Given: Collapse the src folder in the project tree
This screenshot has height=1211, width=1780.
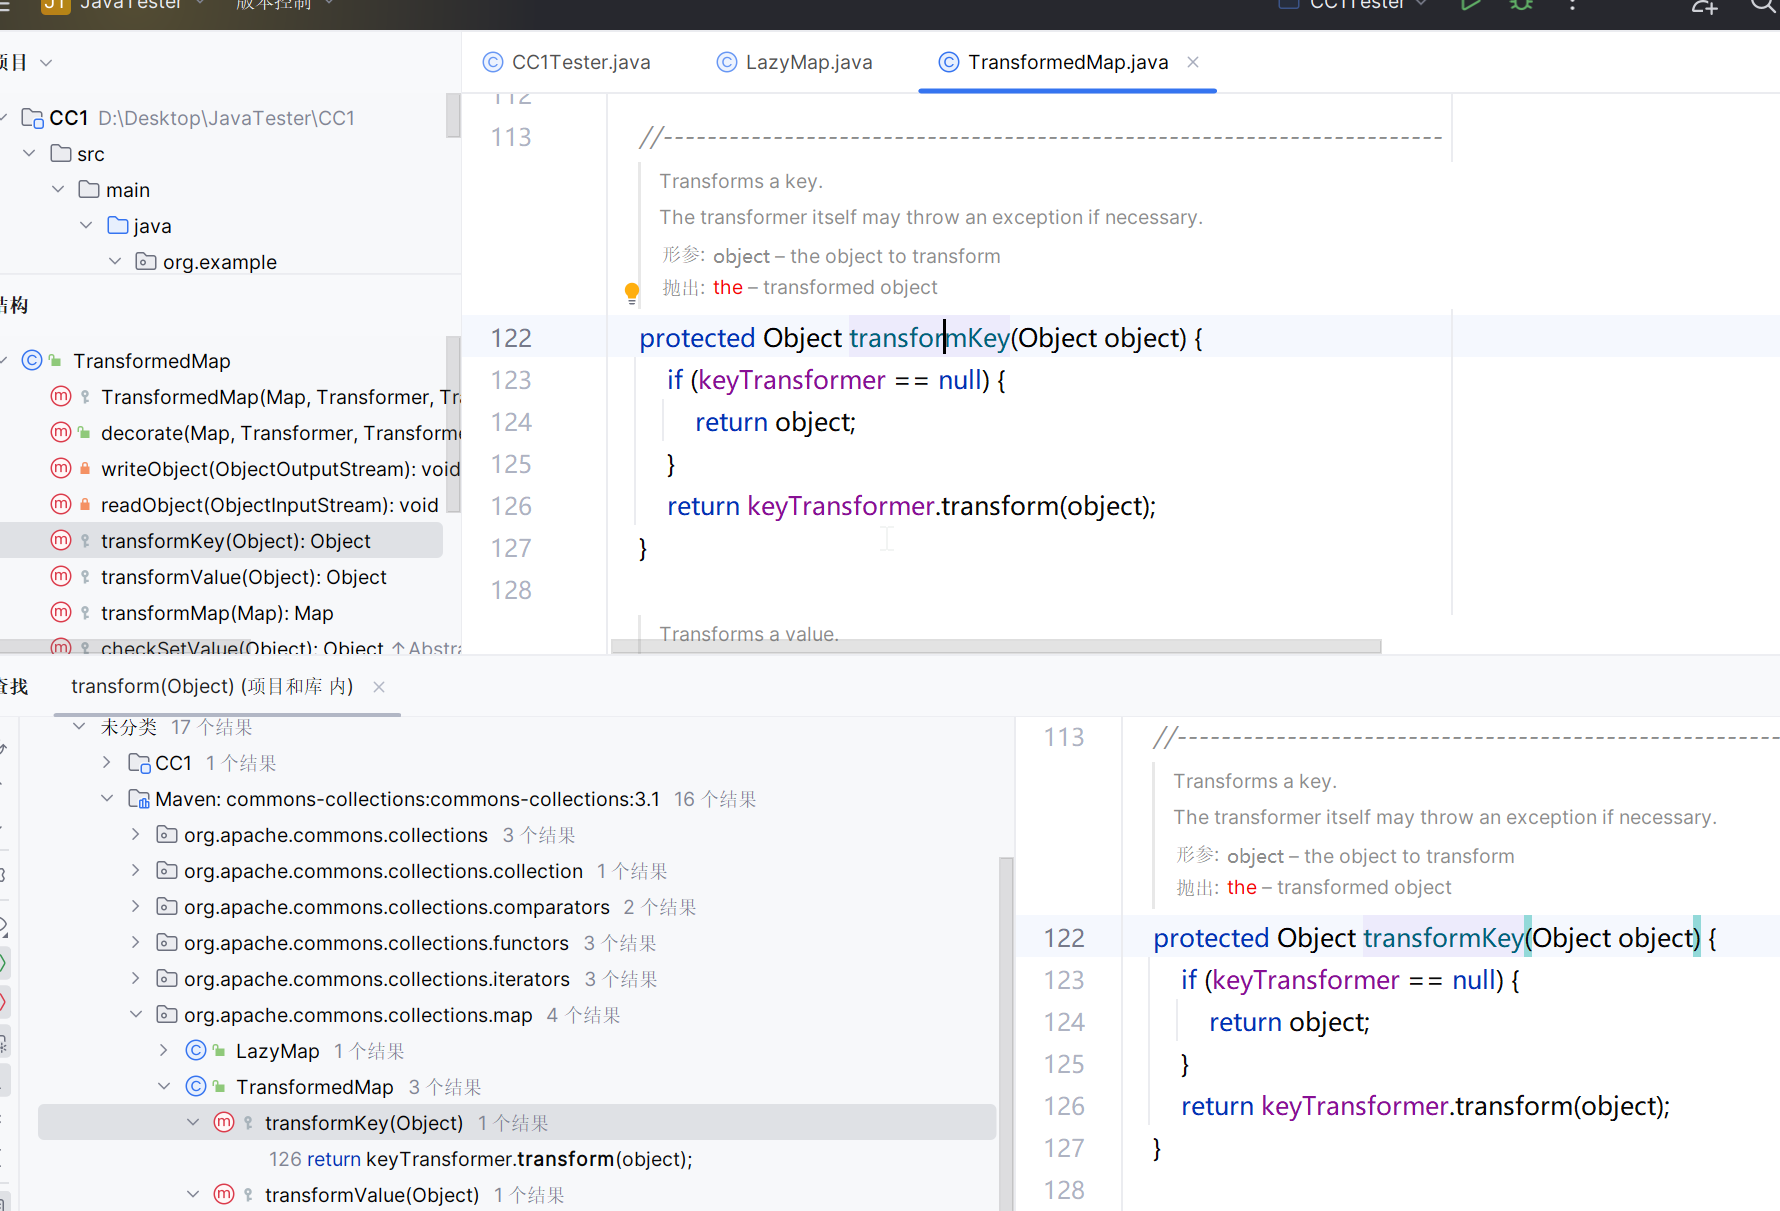Looking at the screenshot, I should (29, 154).
